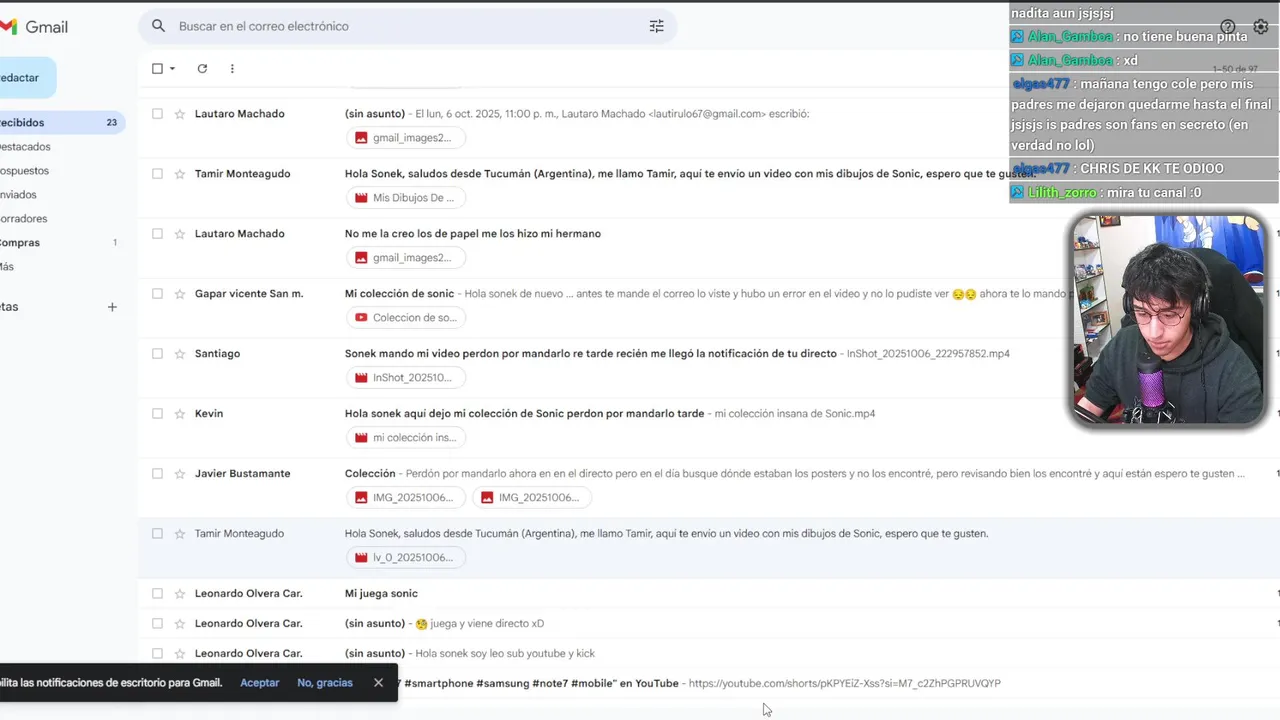Image resolution: width=1280 pixels, height=720 pixels.
Task: Check the Javier Bustamante email
Action: 157,474
